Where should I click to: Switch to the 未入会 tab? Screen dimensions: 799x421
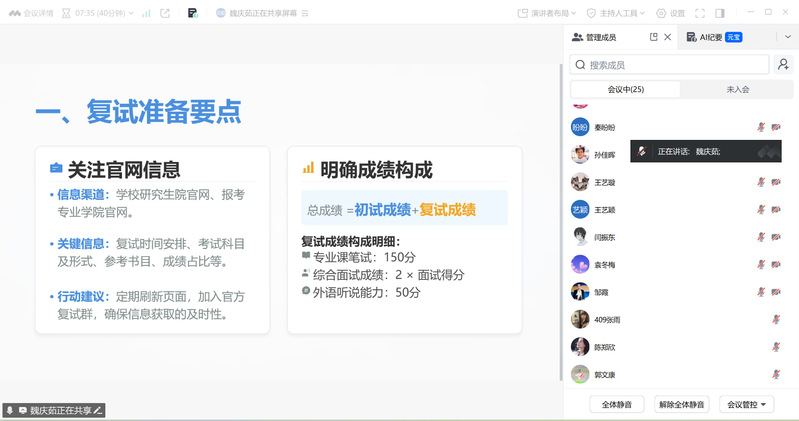pyautogui.click(x=737, y=89)
